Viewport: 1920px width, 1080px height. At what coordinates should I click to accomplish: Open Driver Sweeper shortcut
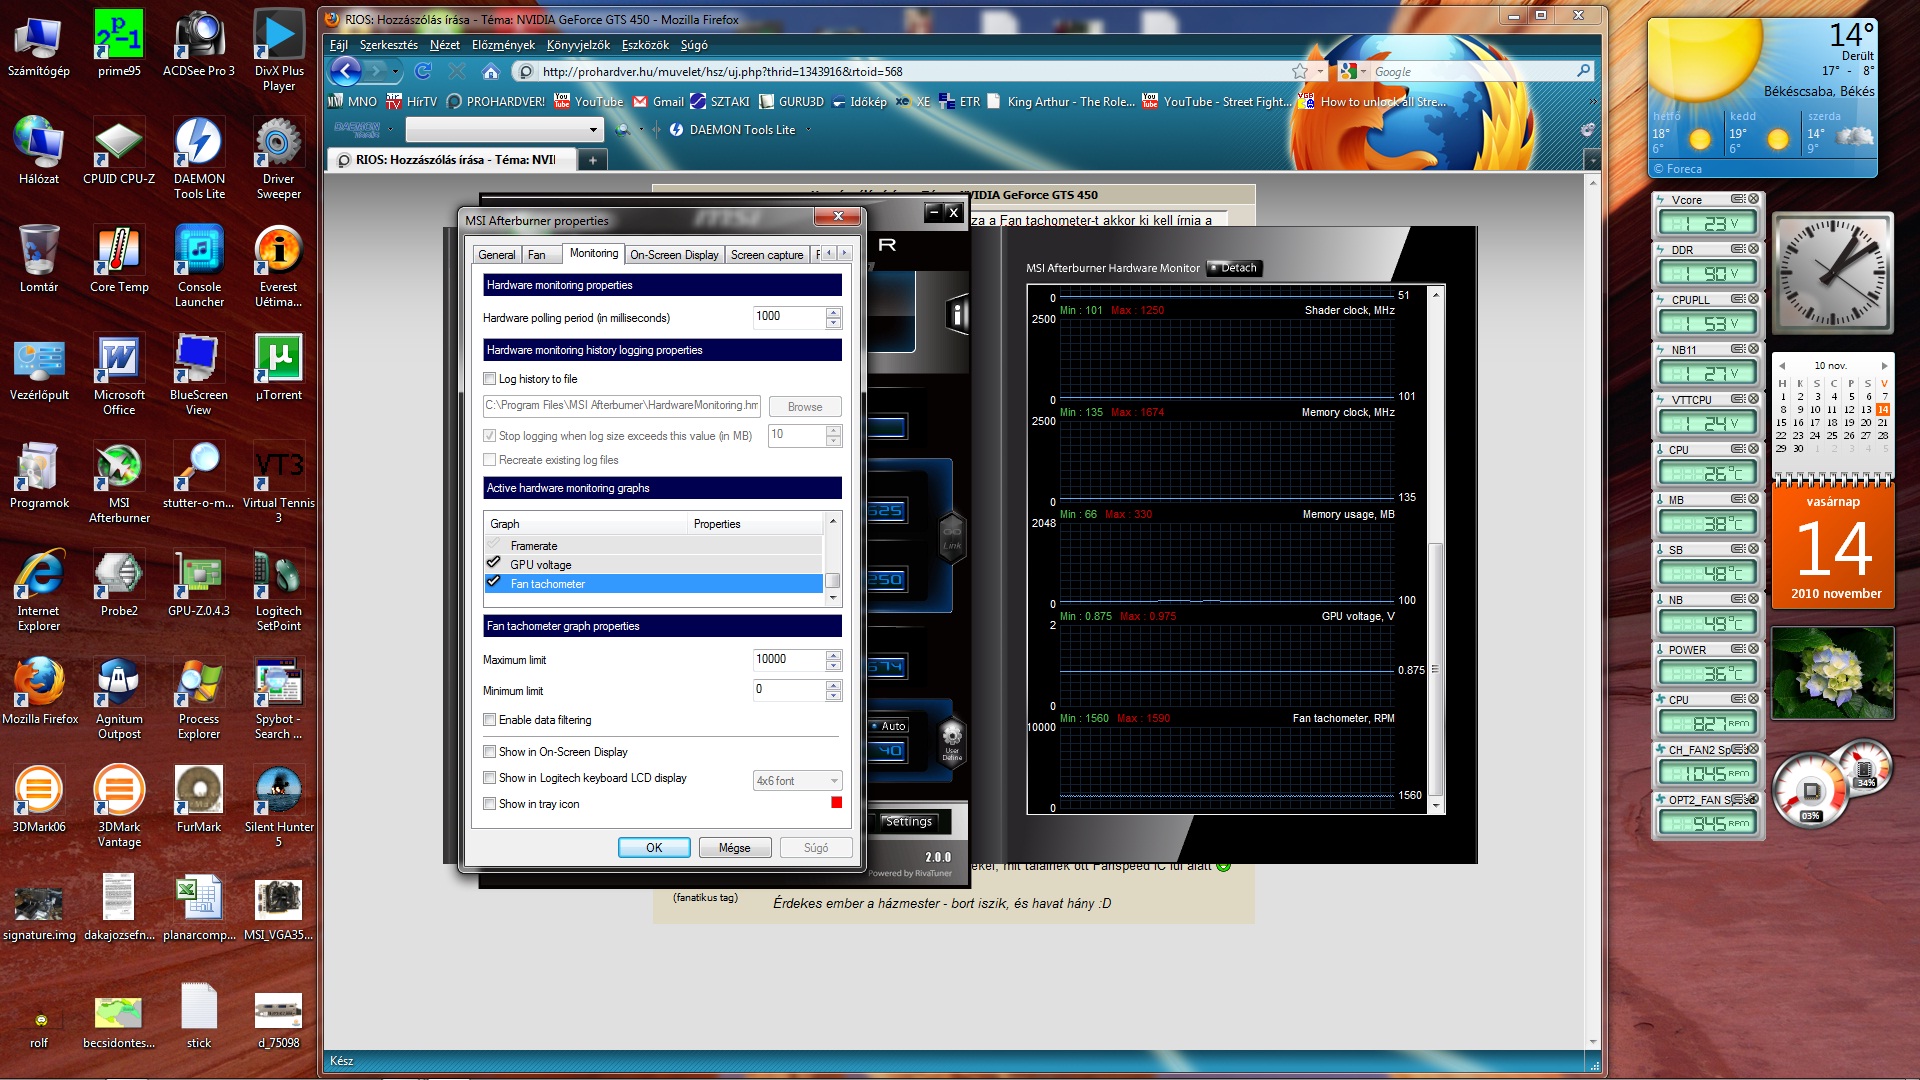tap(279, 158)
